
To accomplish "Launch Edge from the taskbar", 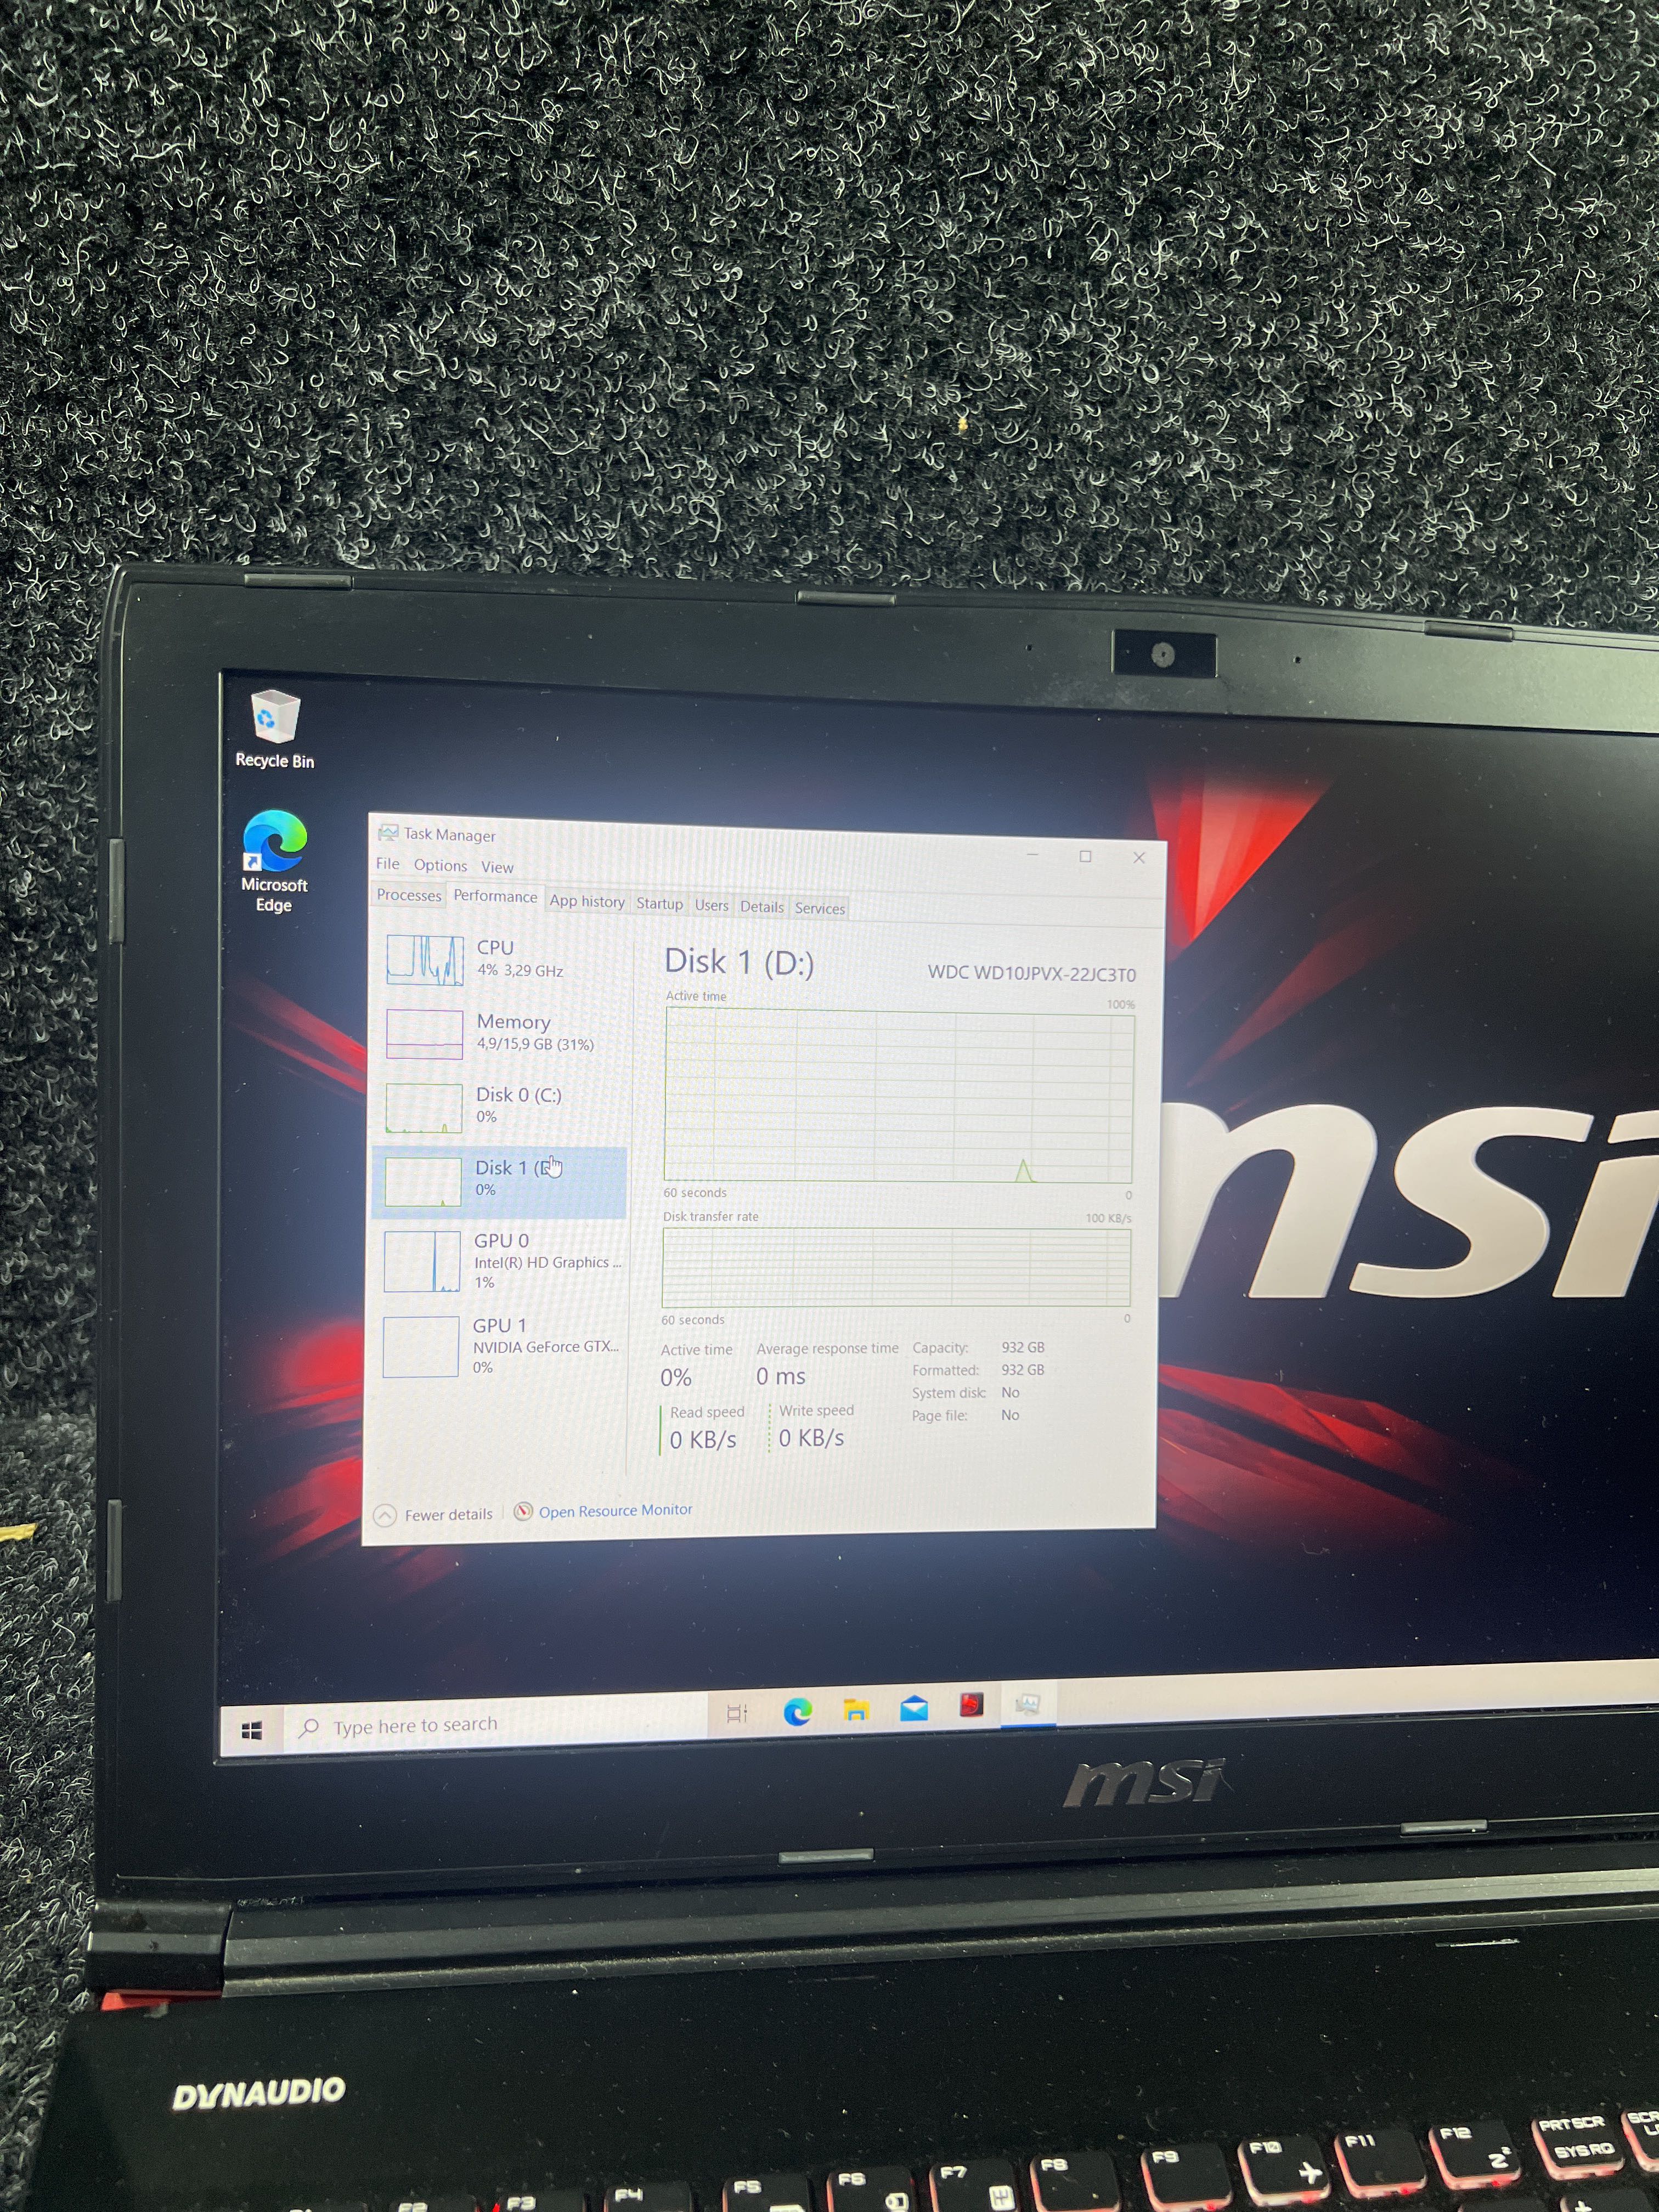I will click(797, 1712).
